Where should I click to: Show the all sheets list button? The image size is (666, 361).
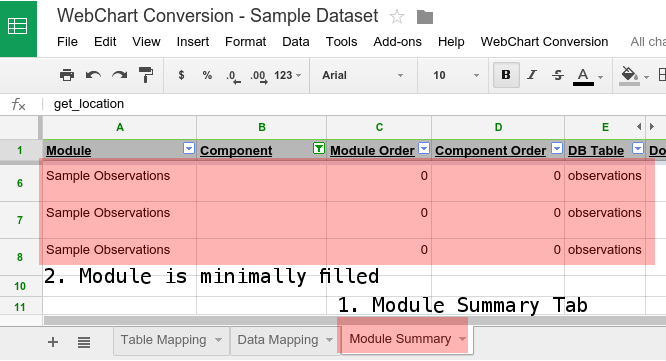[84, 342]
